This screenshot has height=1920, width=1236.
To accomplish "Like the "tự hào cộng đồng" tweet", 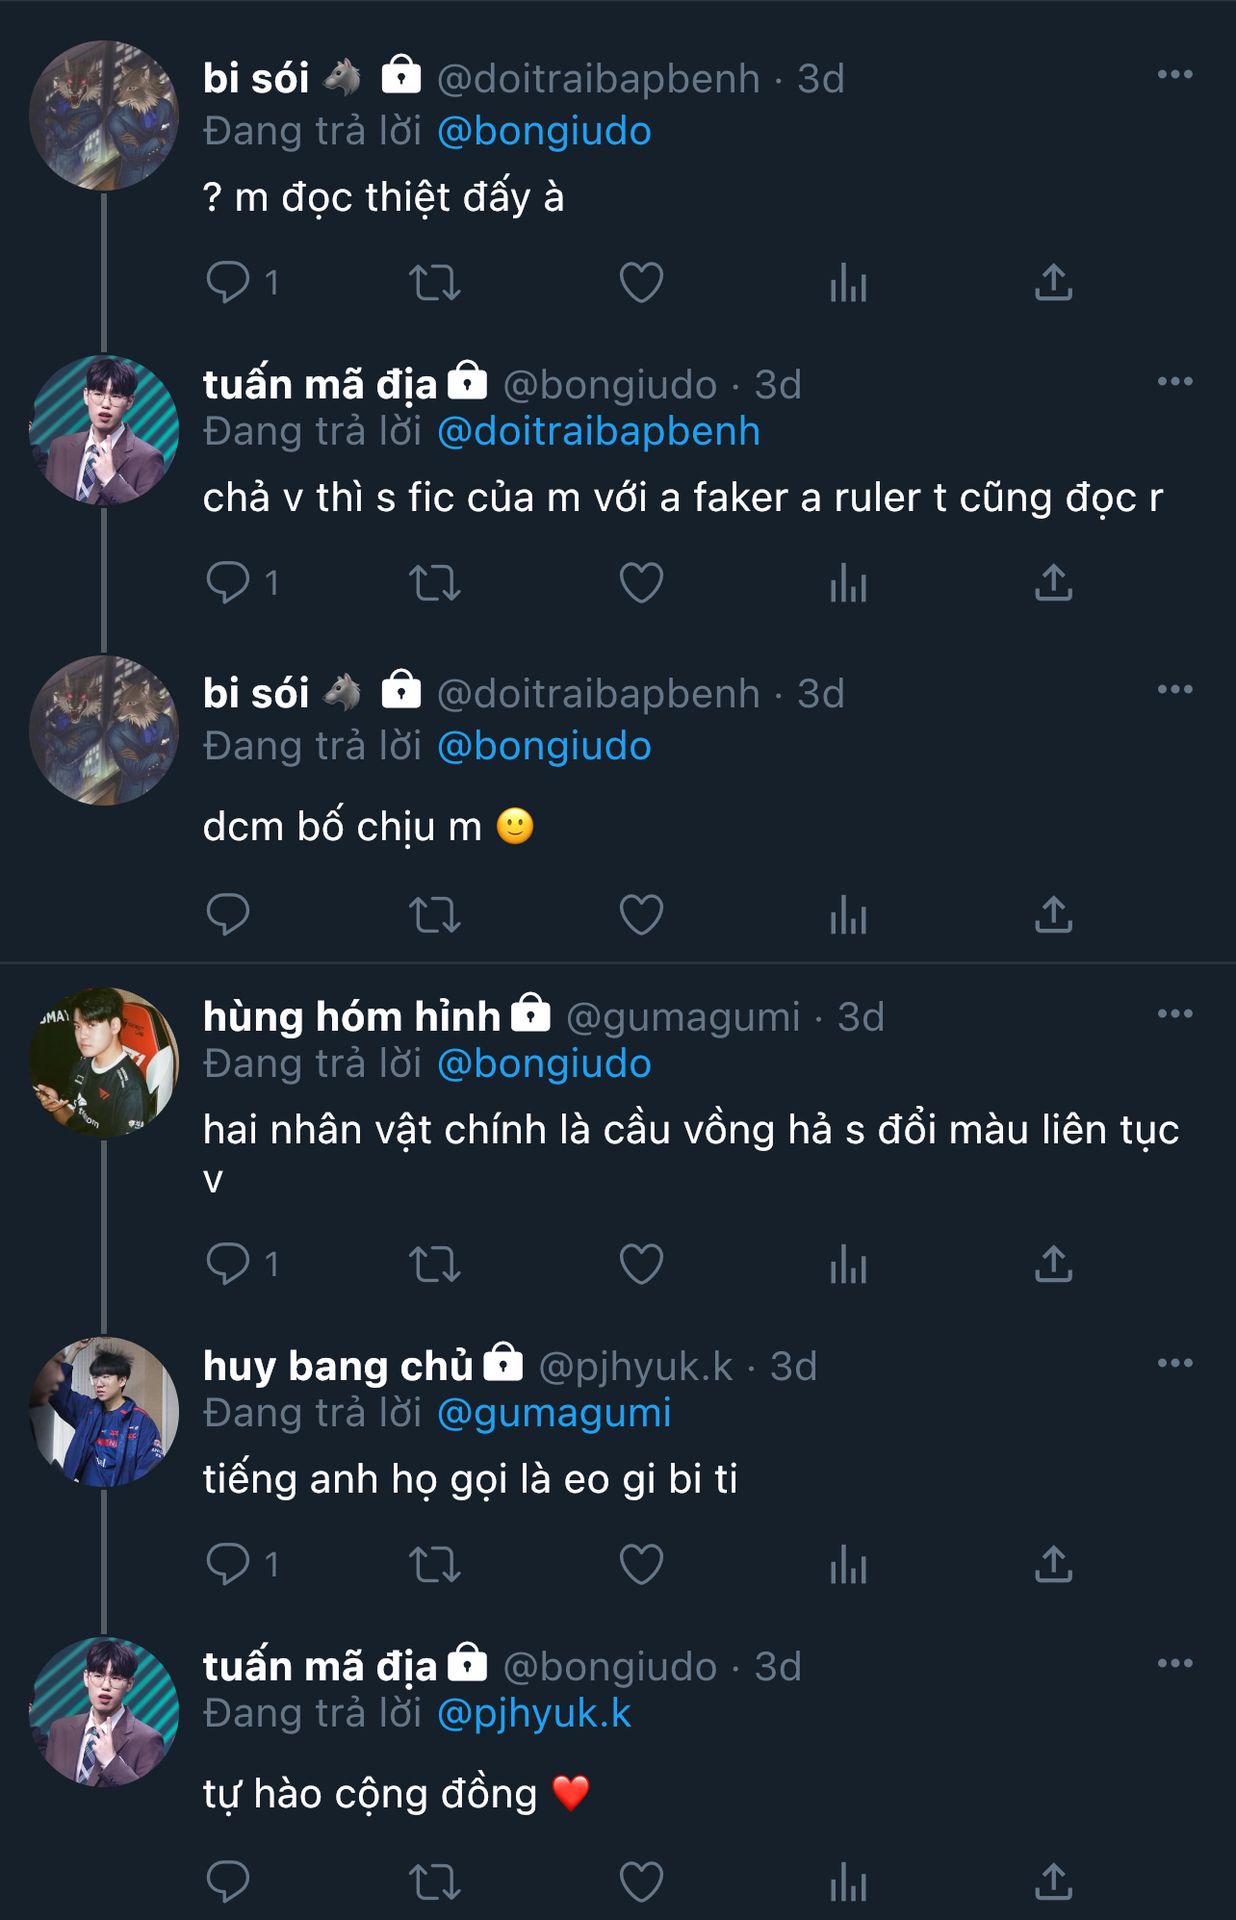I will click(641, 1882).
